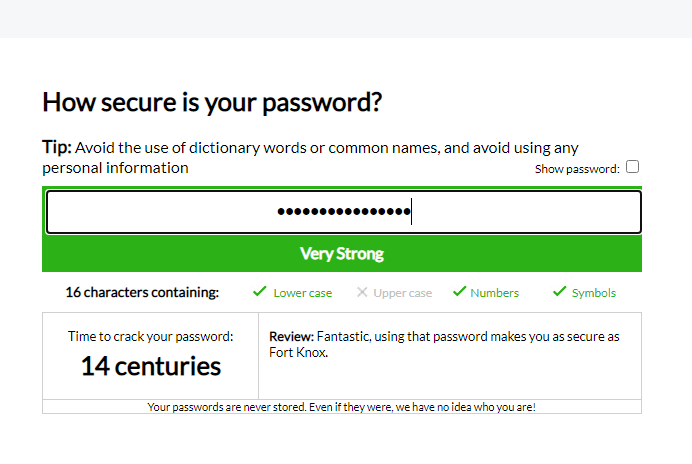Image resolution: width=692 pixels, height=464 pixels.
Task: Click the "How secure is your password?" heading
Action: (213, 102)
